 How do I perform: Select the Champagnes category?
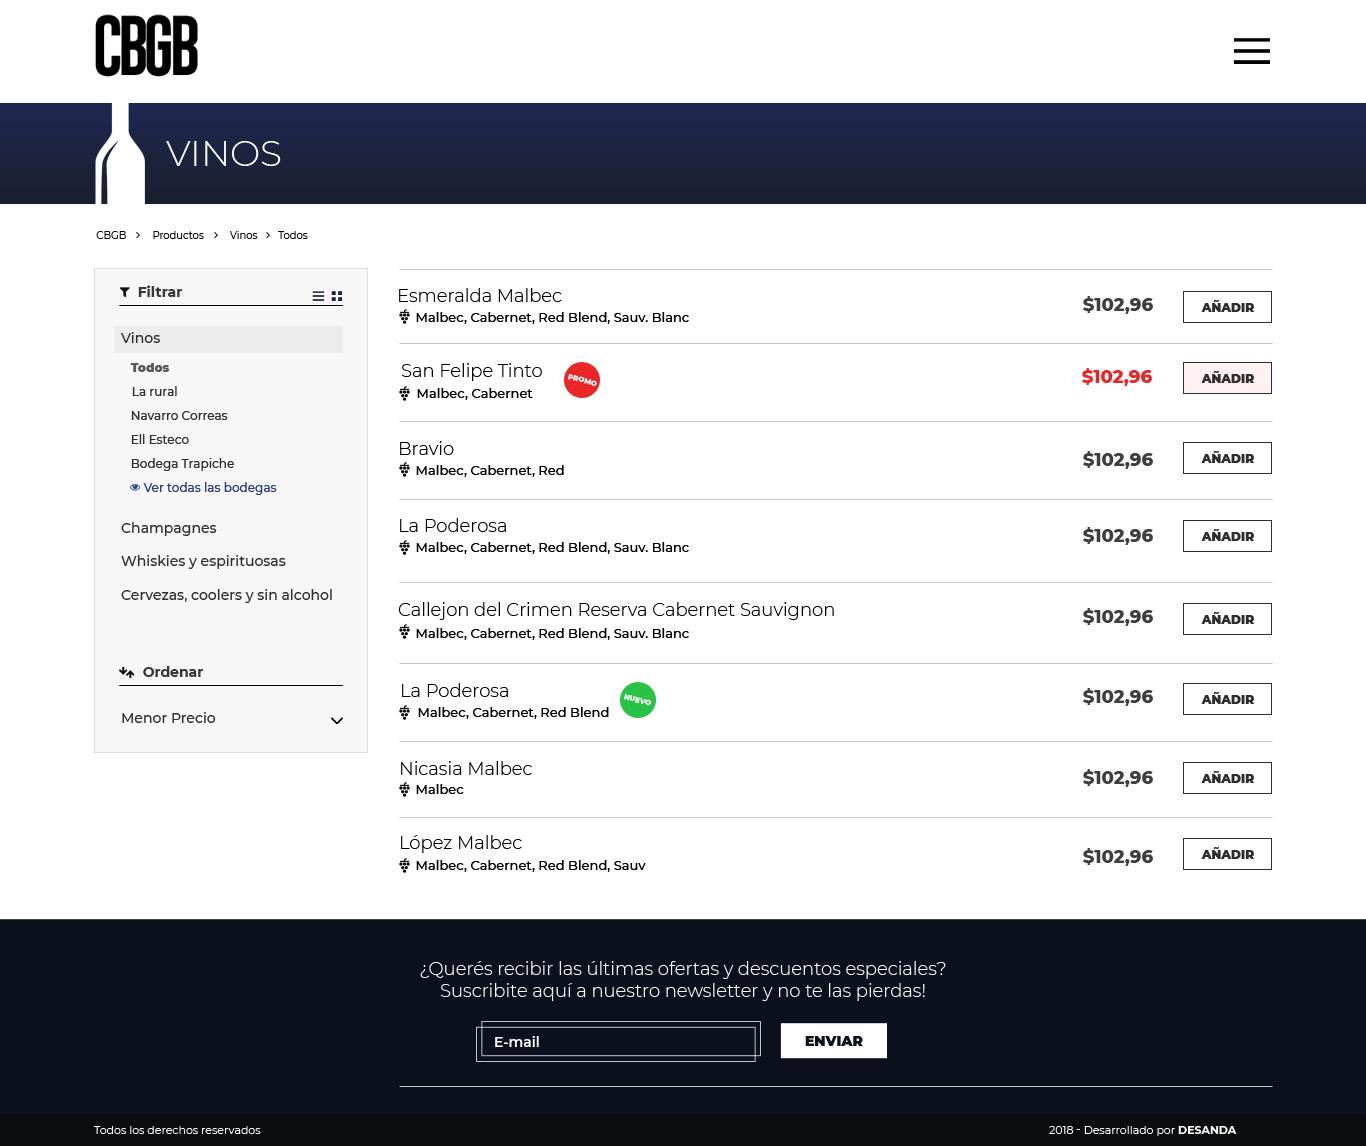[x=168, y=528]
